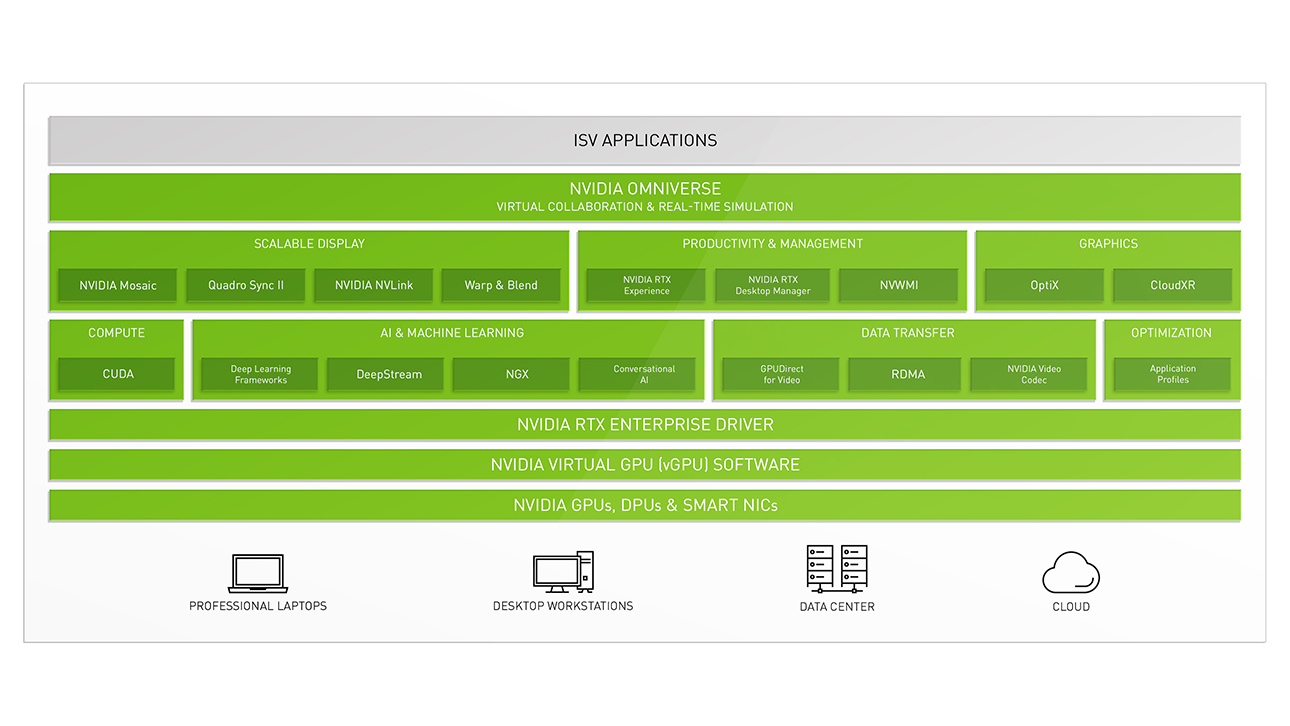Click the NVIDIA Virtual GPU Software bar
The image size is (1290, 726).
645,464
